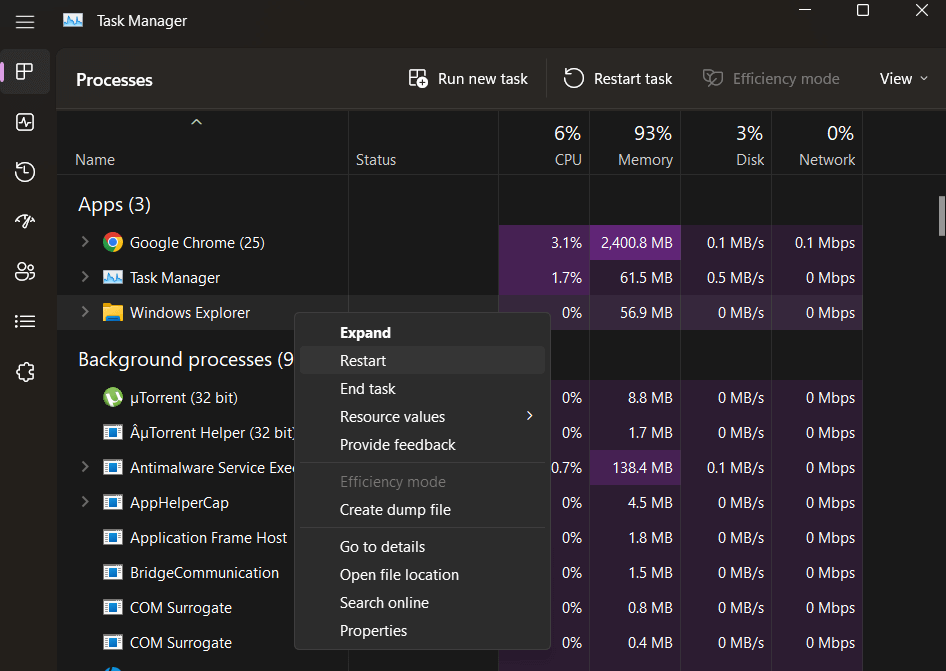
Task: Open the Performance sidebar page
Action: tap(25, 122)
